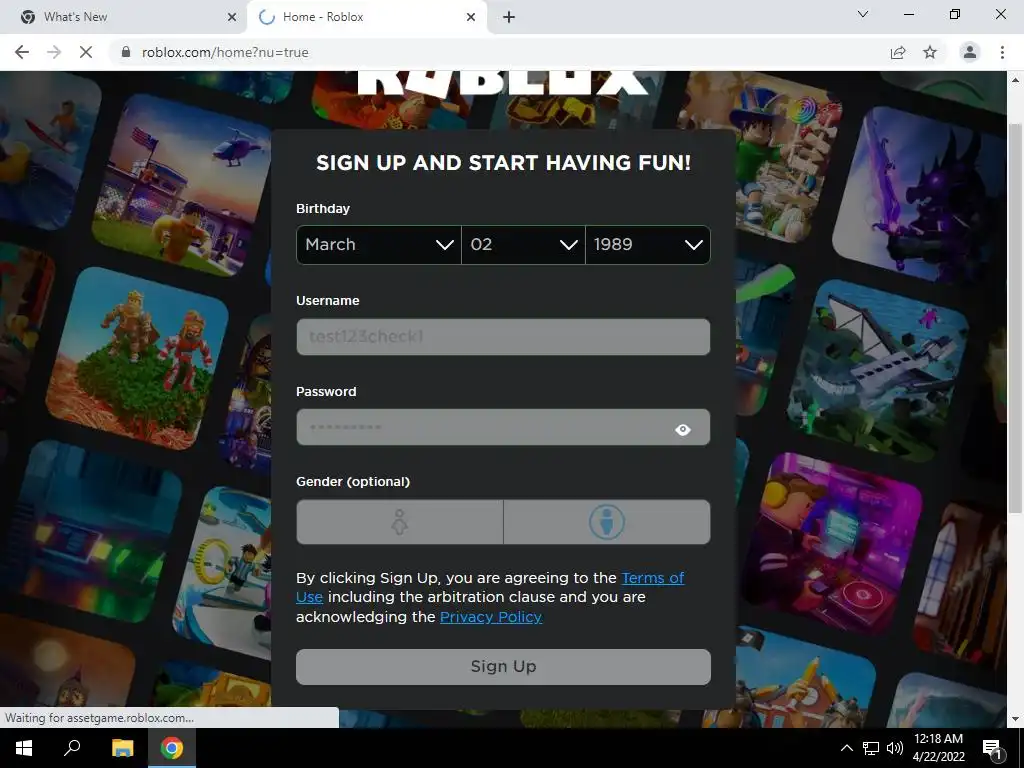This screenshot has width=1024, height=768.
Task: Click the crashed airplane game thumbnail
Action: pos(878,371)
